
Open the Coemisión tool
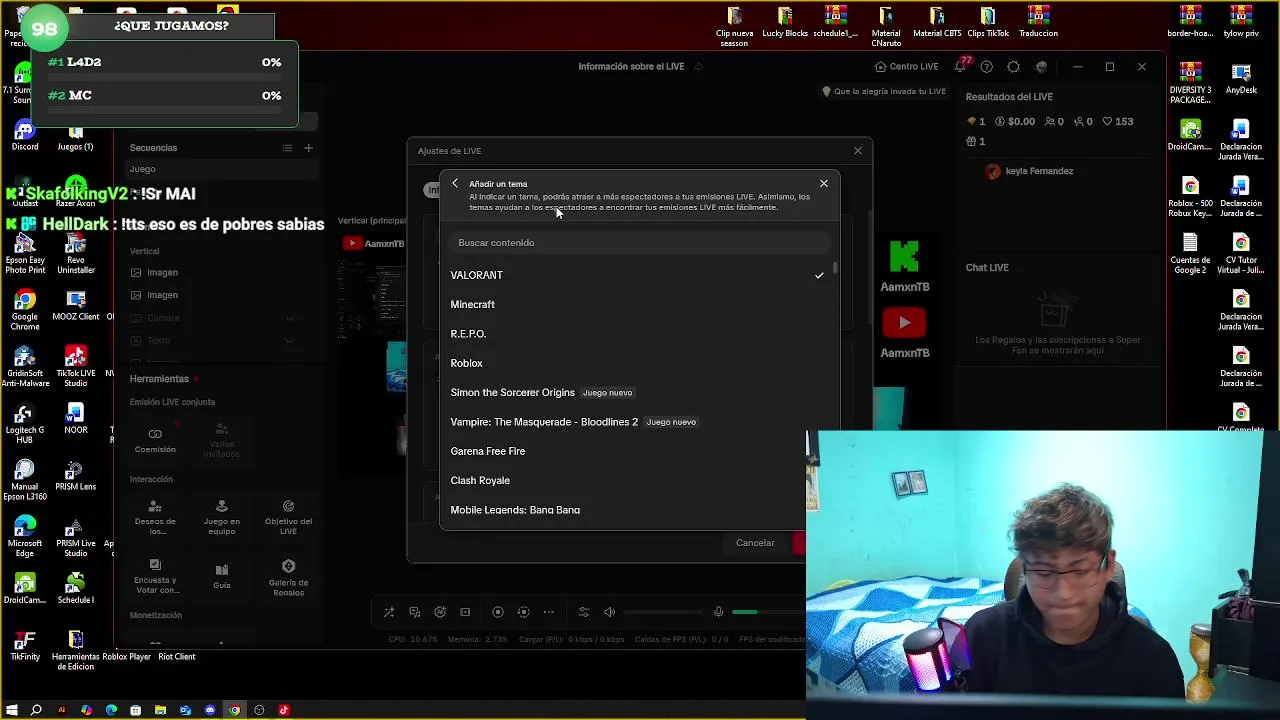click(155, 440)
